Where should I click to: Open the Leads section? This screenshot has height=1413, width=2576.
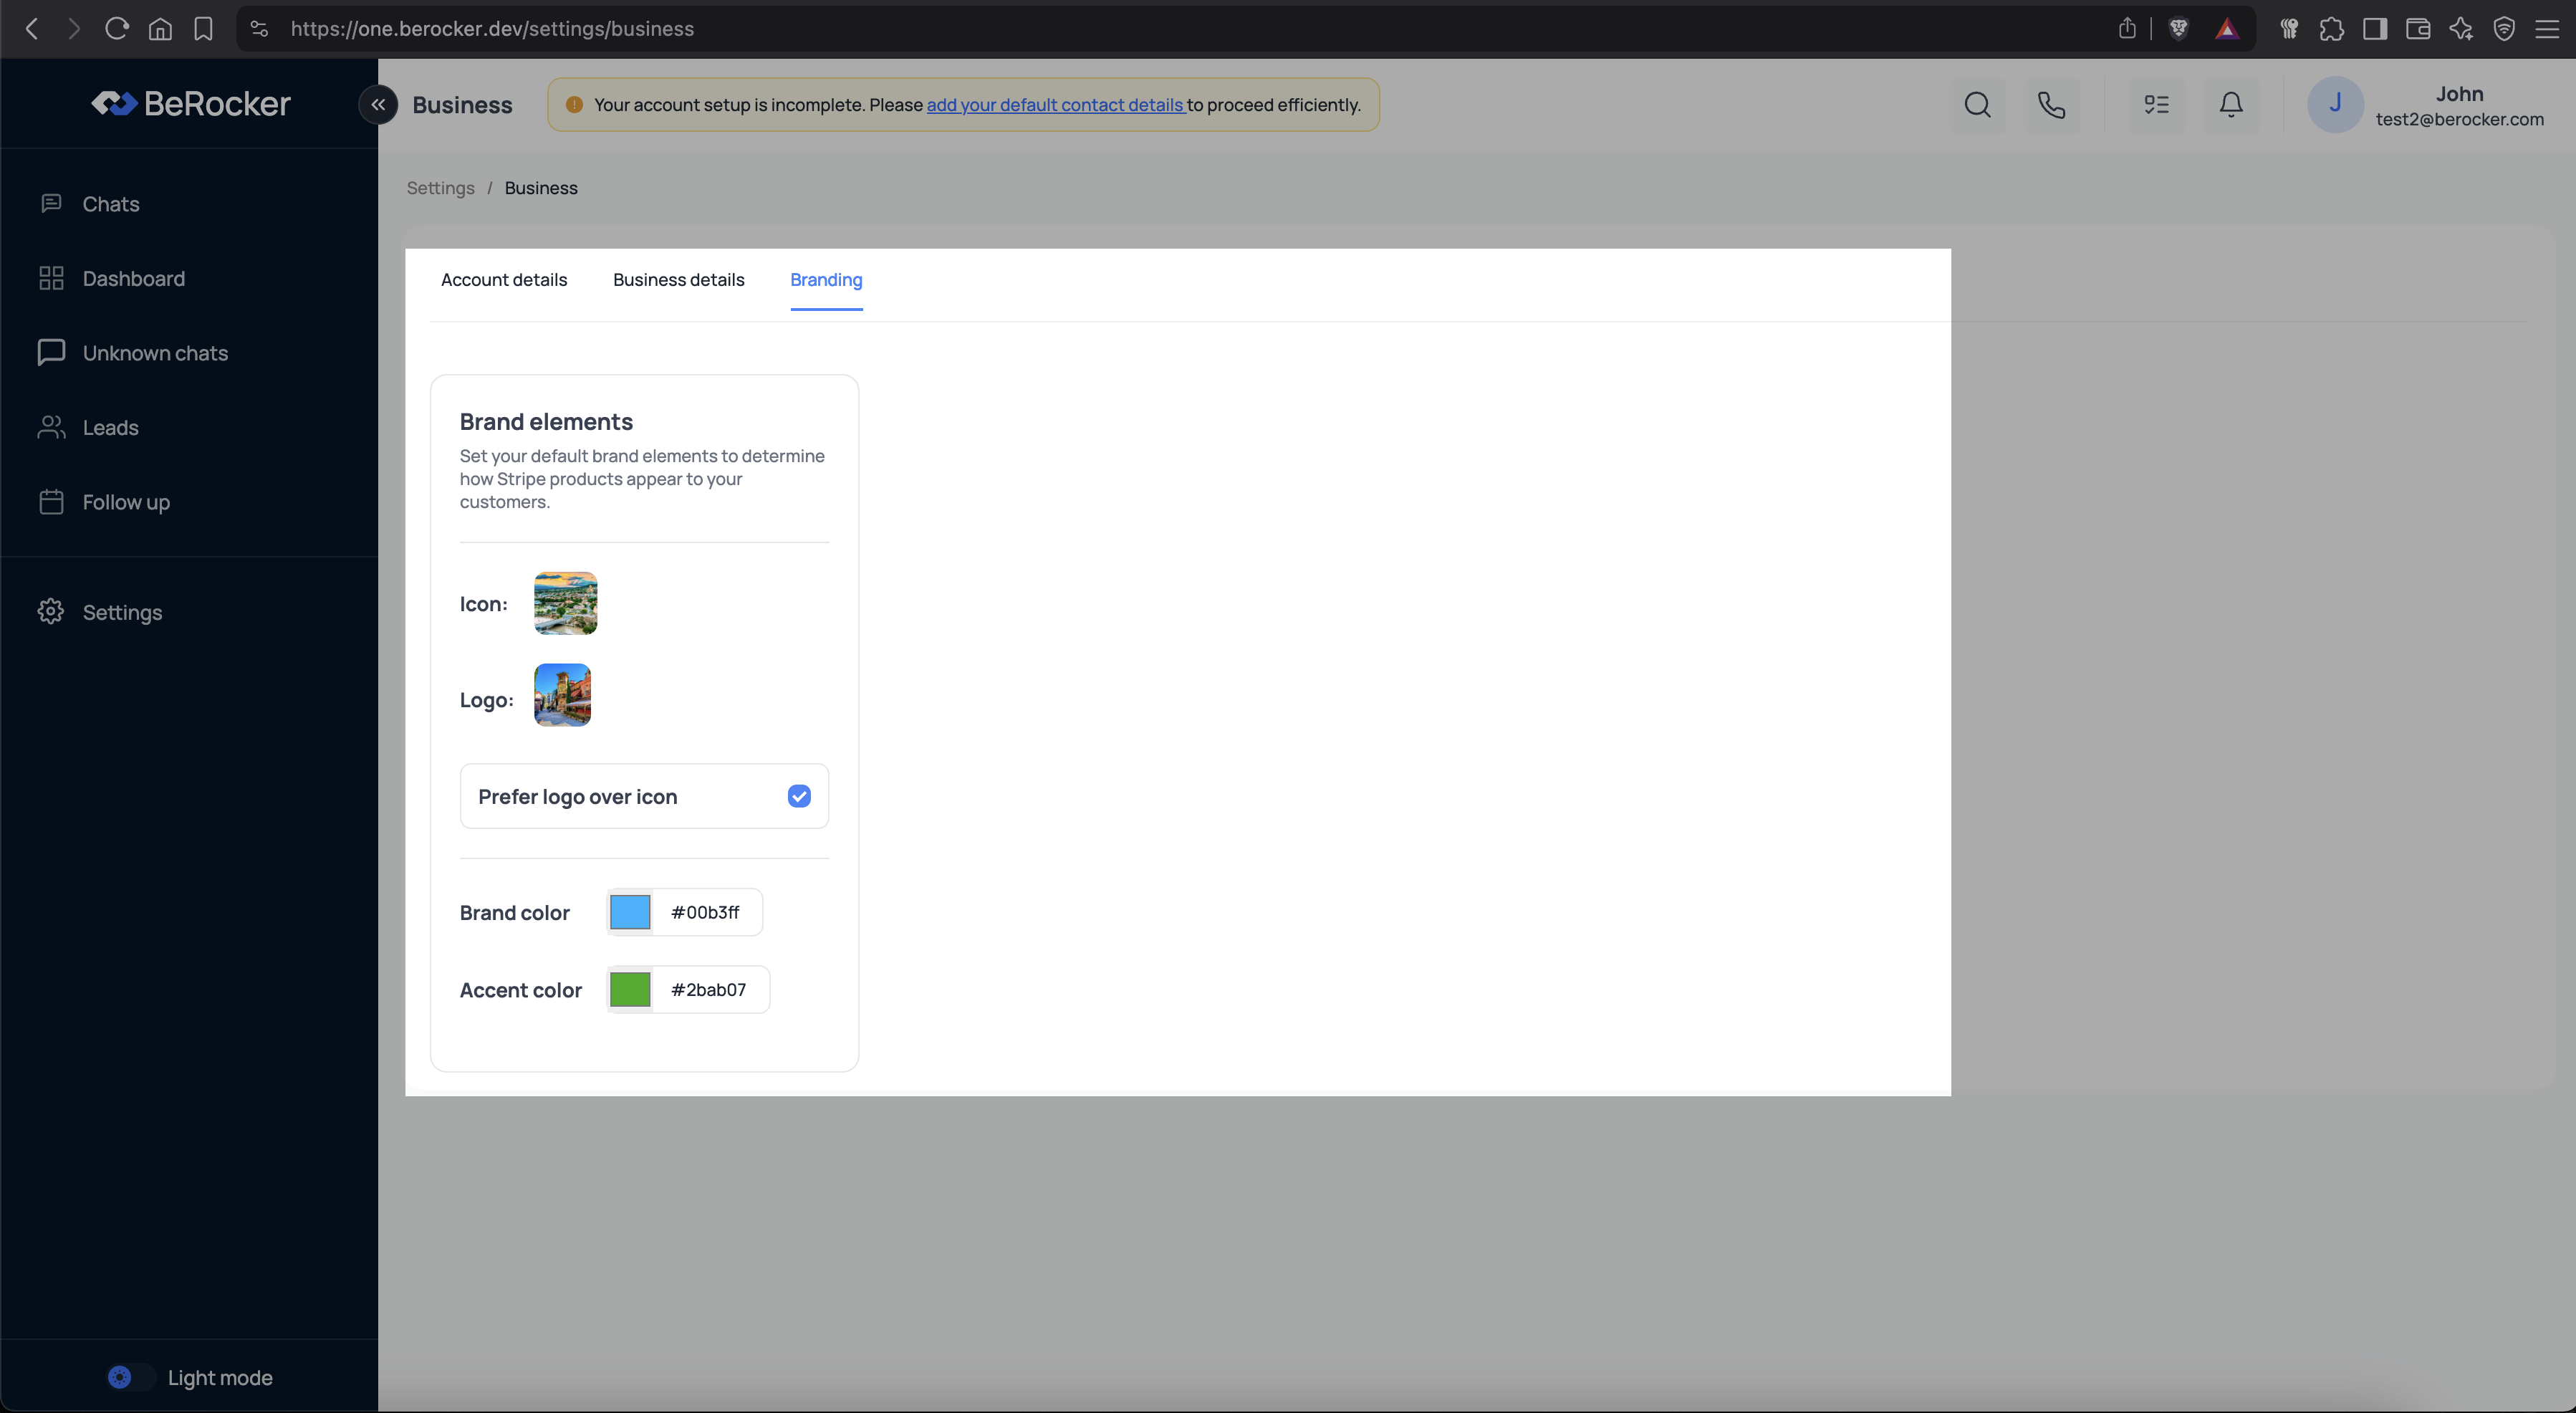click(x=110, y=427)
